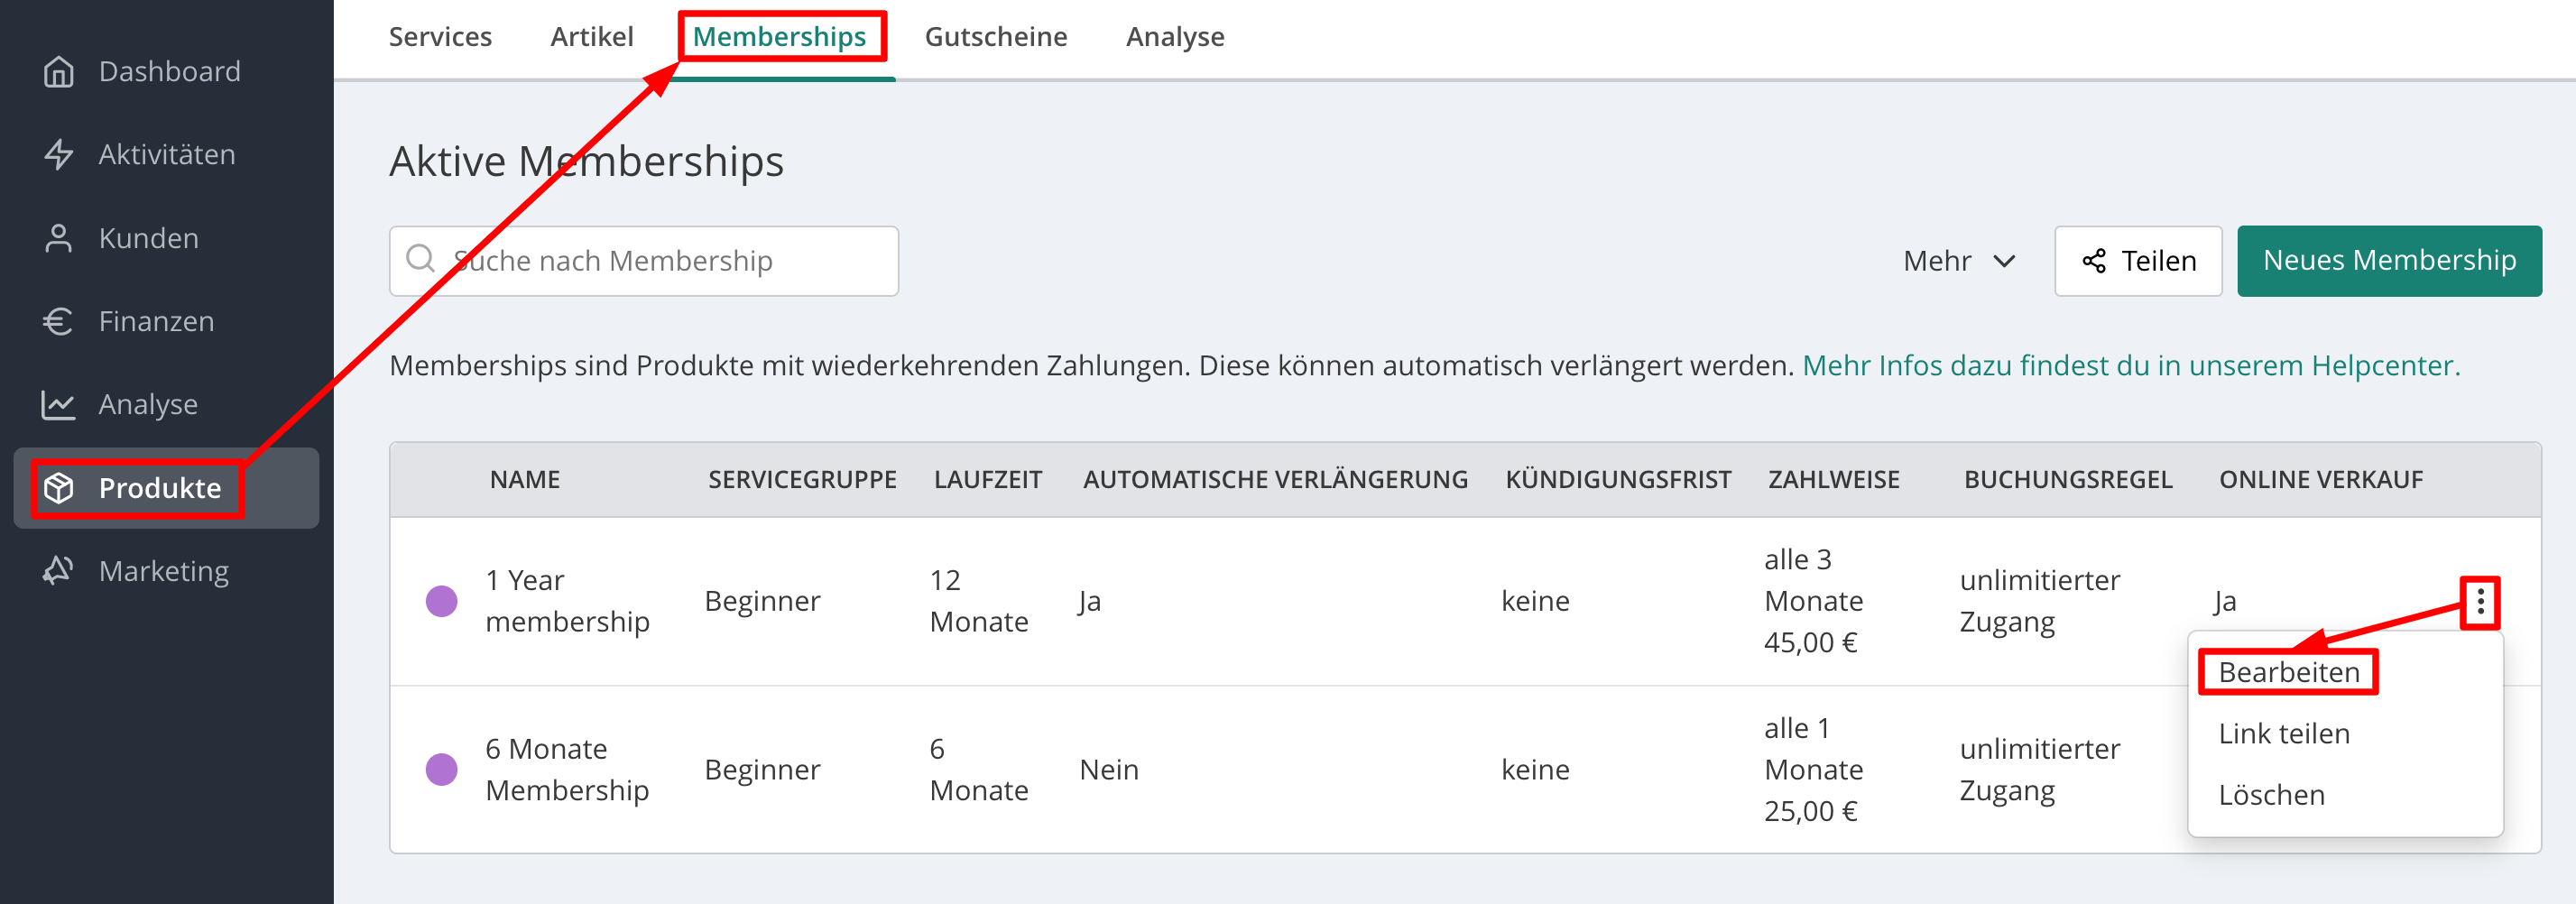
Task: Click the NAME column header
Action: click(x=525, y=480)
